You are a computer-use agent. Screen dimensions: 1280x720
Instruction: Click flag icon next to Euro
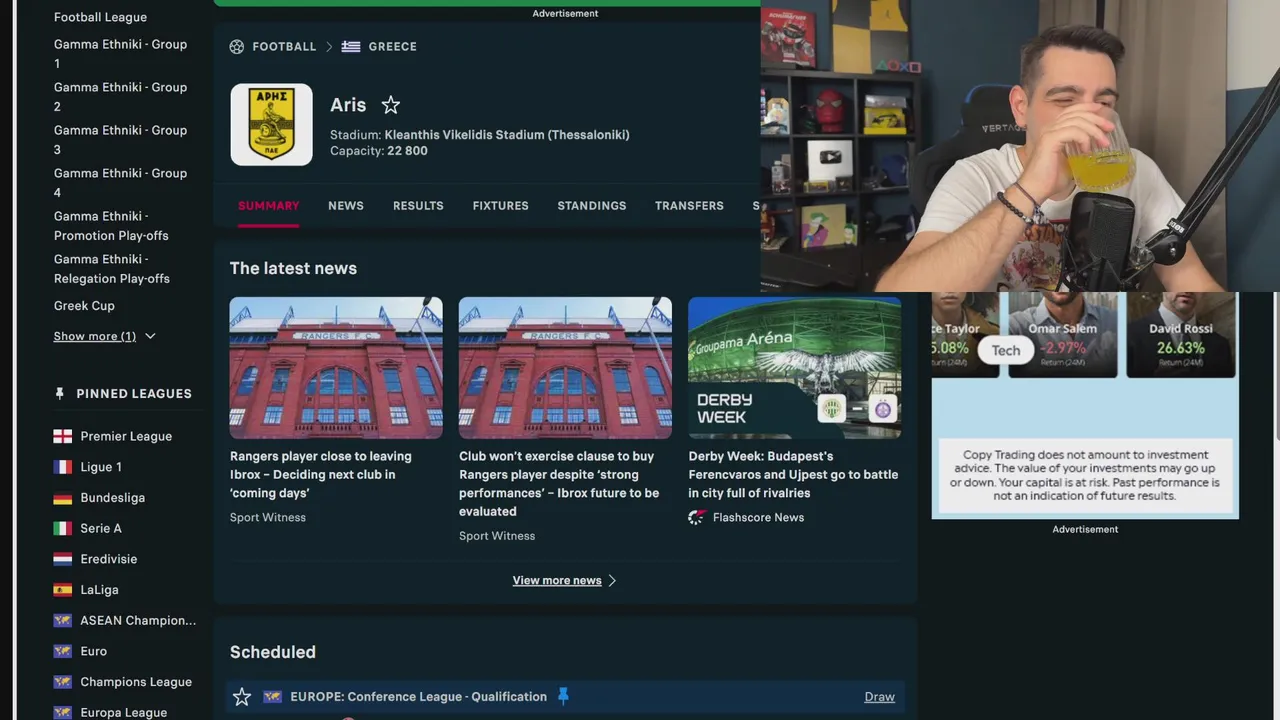[x=63, y=651]
